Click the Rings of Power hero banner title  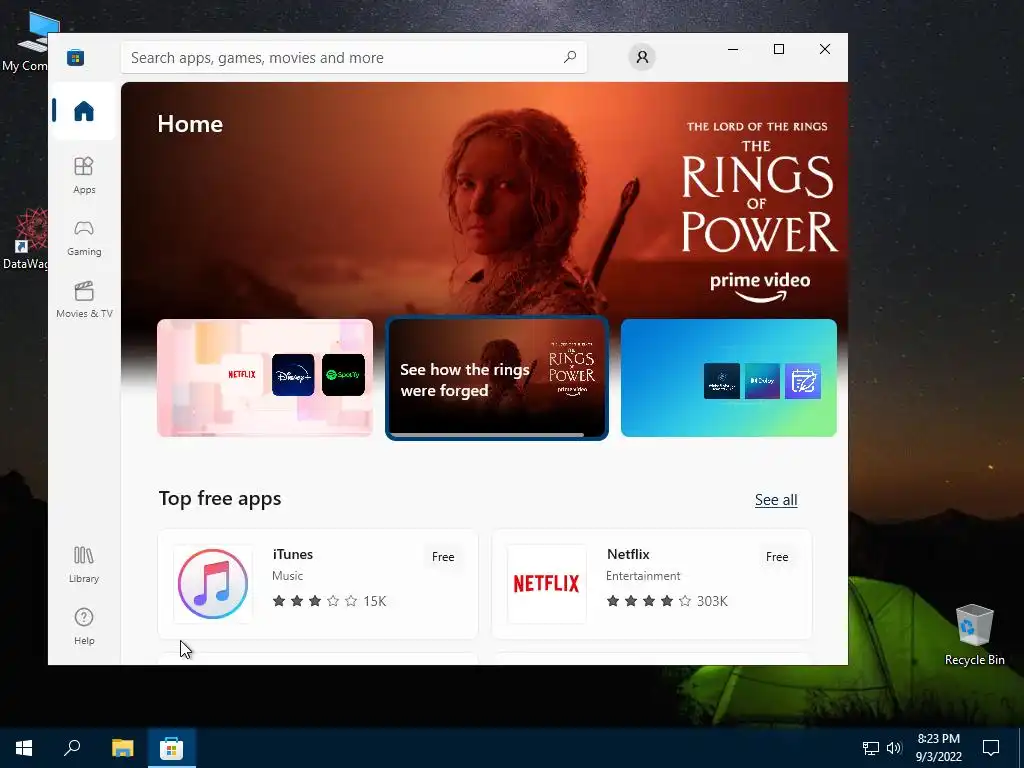click(758, 187)
